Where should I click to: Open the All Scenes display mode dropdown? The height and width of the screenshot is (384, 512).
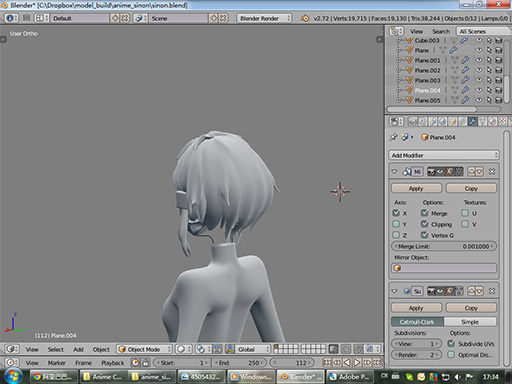click(483, 31)
